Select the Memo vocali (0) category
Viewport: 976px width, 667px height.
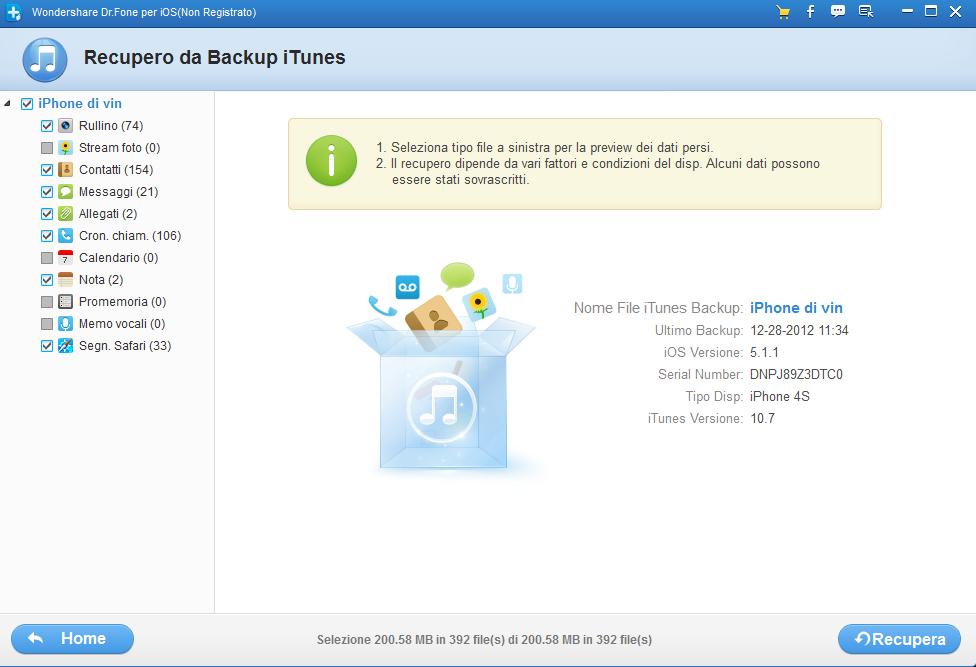122,324
